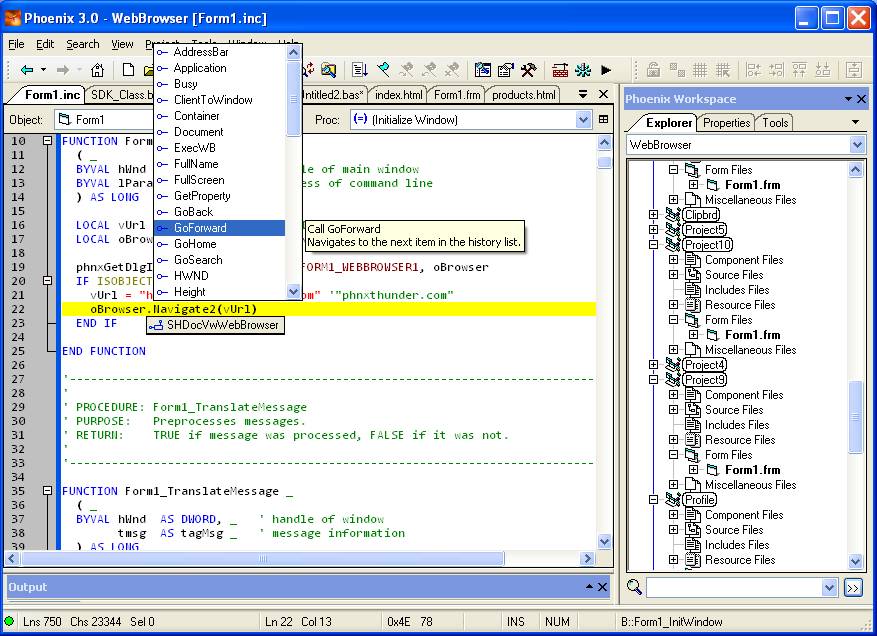Expand the Clipbrd project node
Screen dimensions: 877x636
pos(653,215)
